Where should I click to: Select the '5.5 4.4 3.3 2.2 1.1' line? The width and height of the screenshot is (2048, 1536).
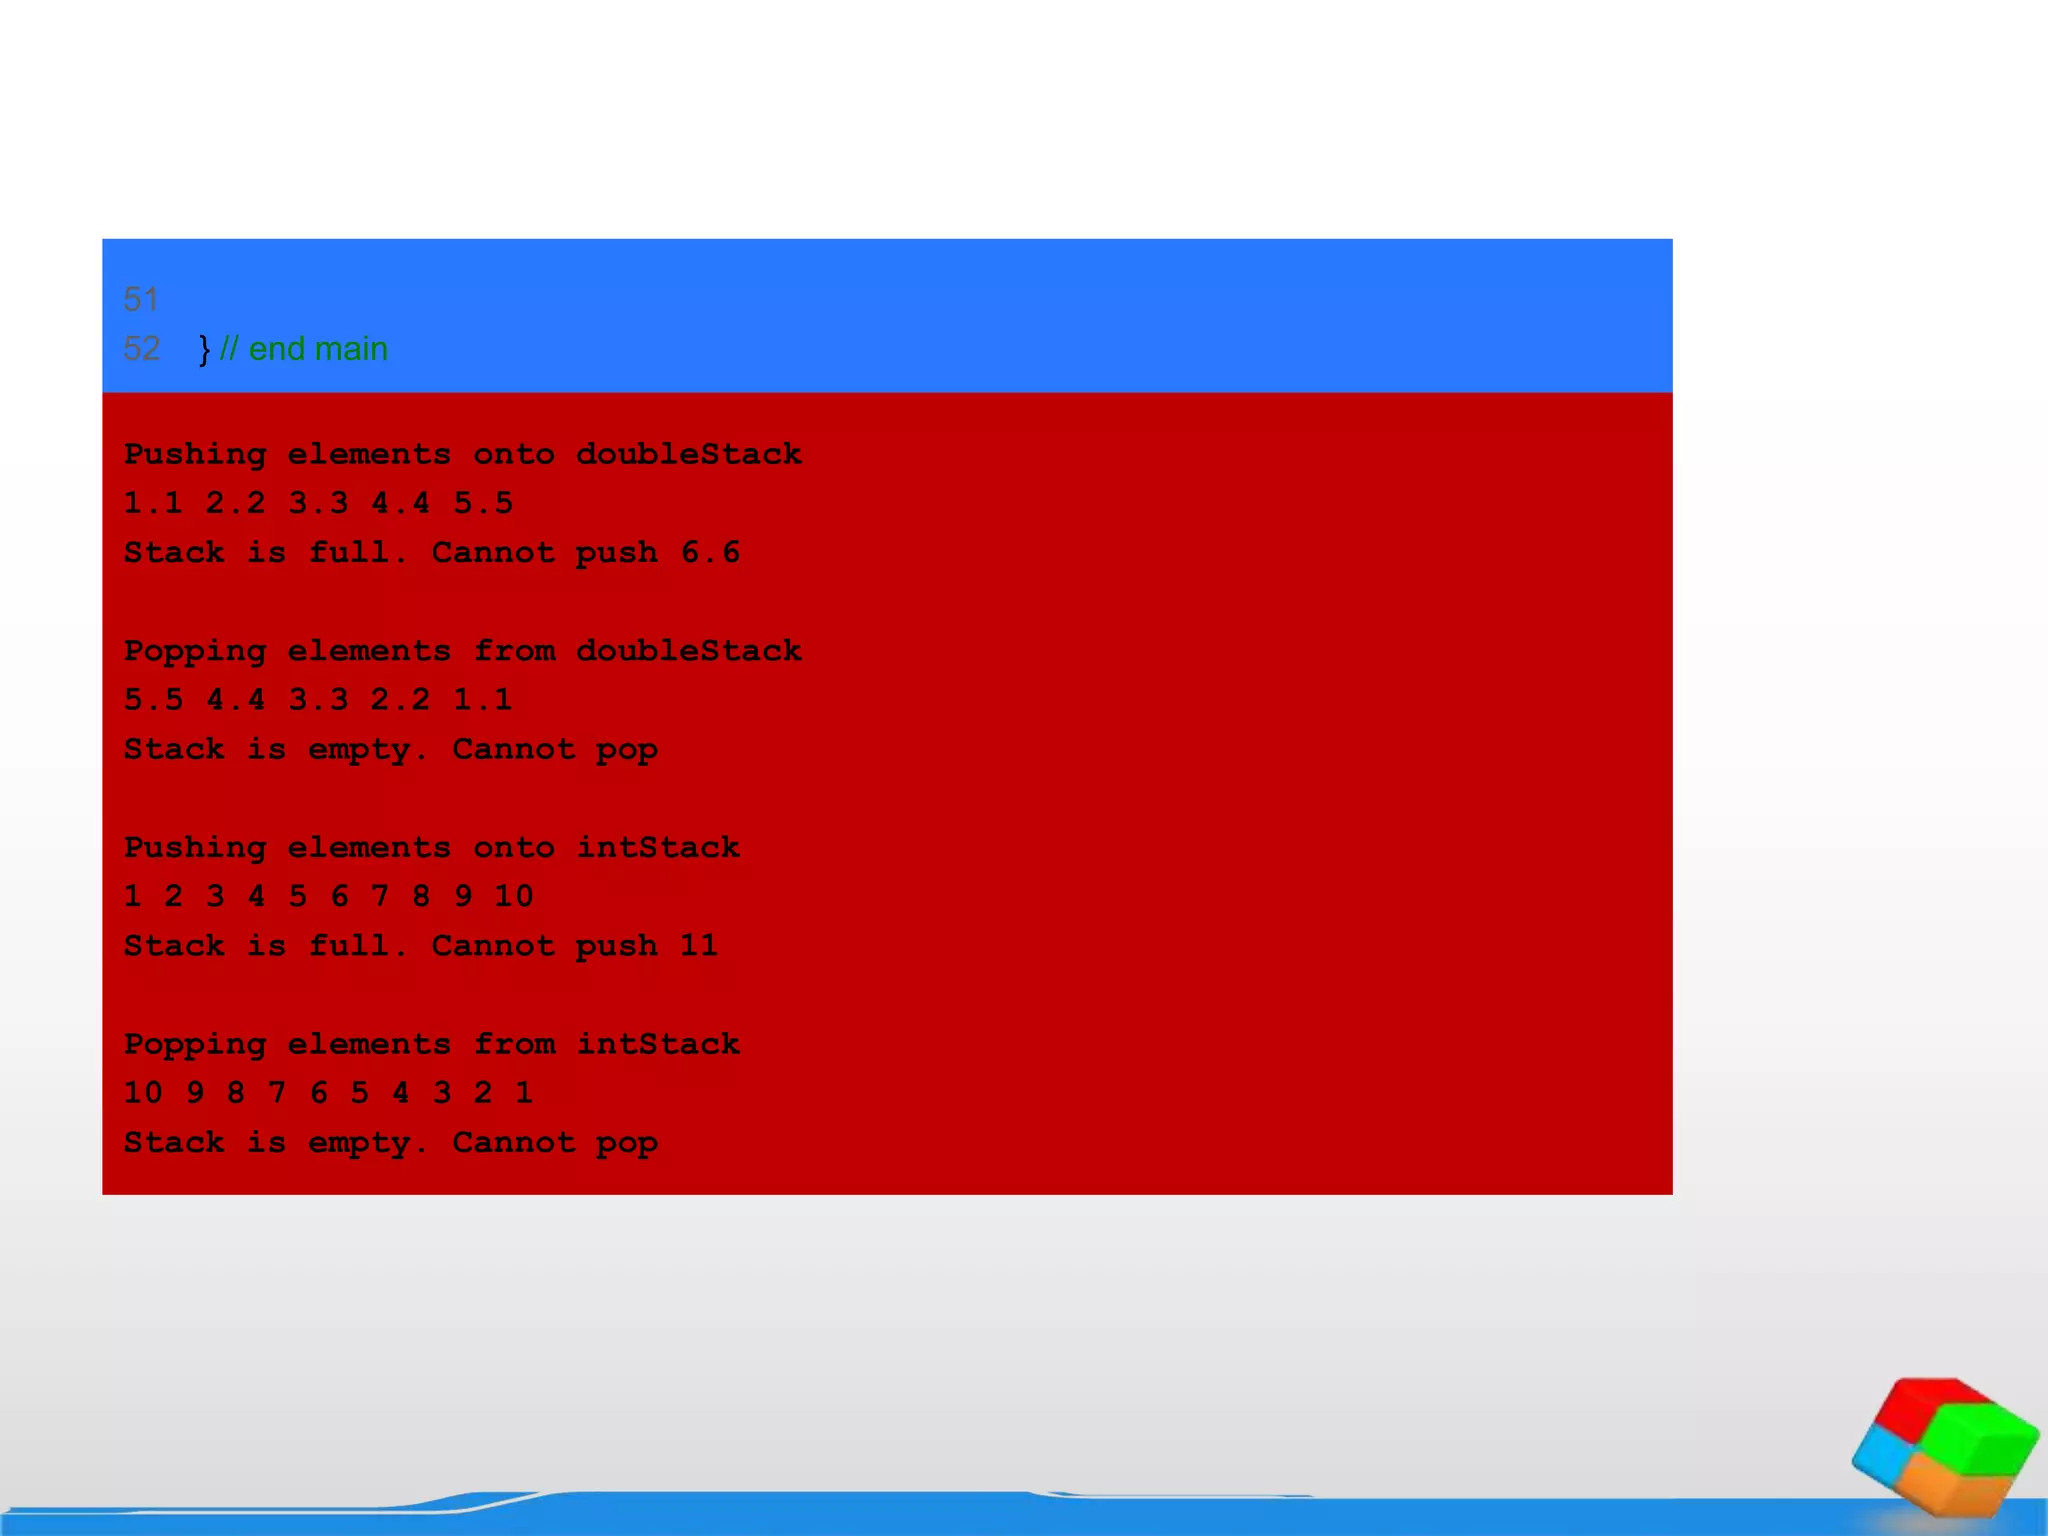coord(318,699)
